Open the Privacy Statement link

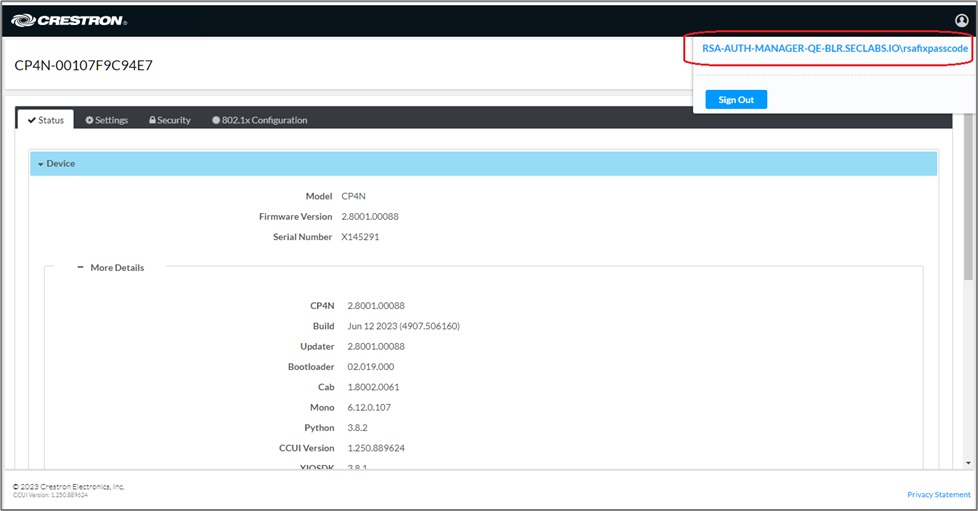938,495
